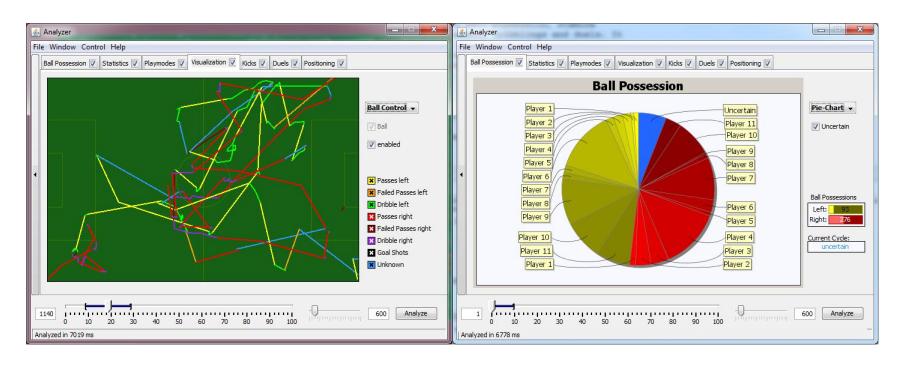This screenshot has height=370, width=904.
Task: Open Help menu in right Analyzer window
Action: coord(544,47)
